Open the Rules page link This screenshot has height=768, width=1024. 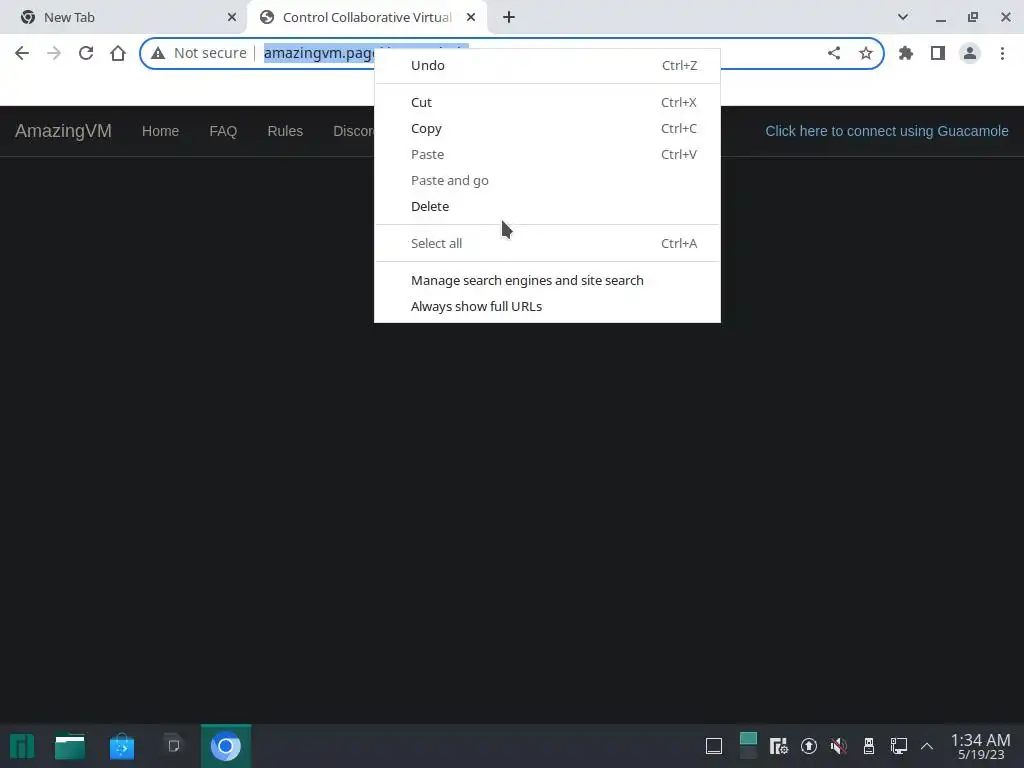285,131
